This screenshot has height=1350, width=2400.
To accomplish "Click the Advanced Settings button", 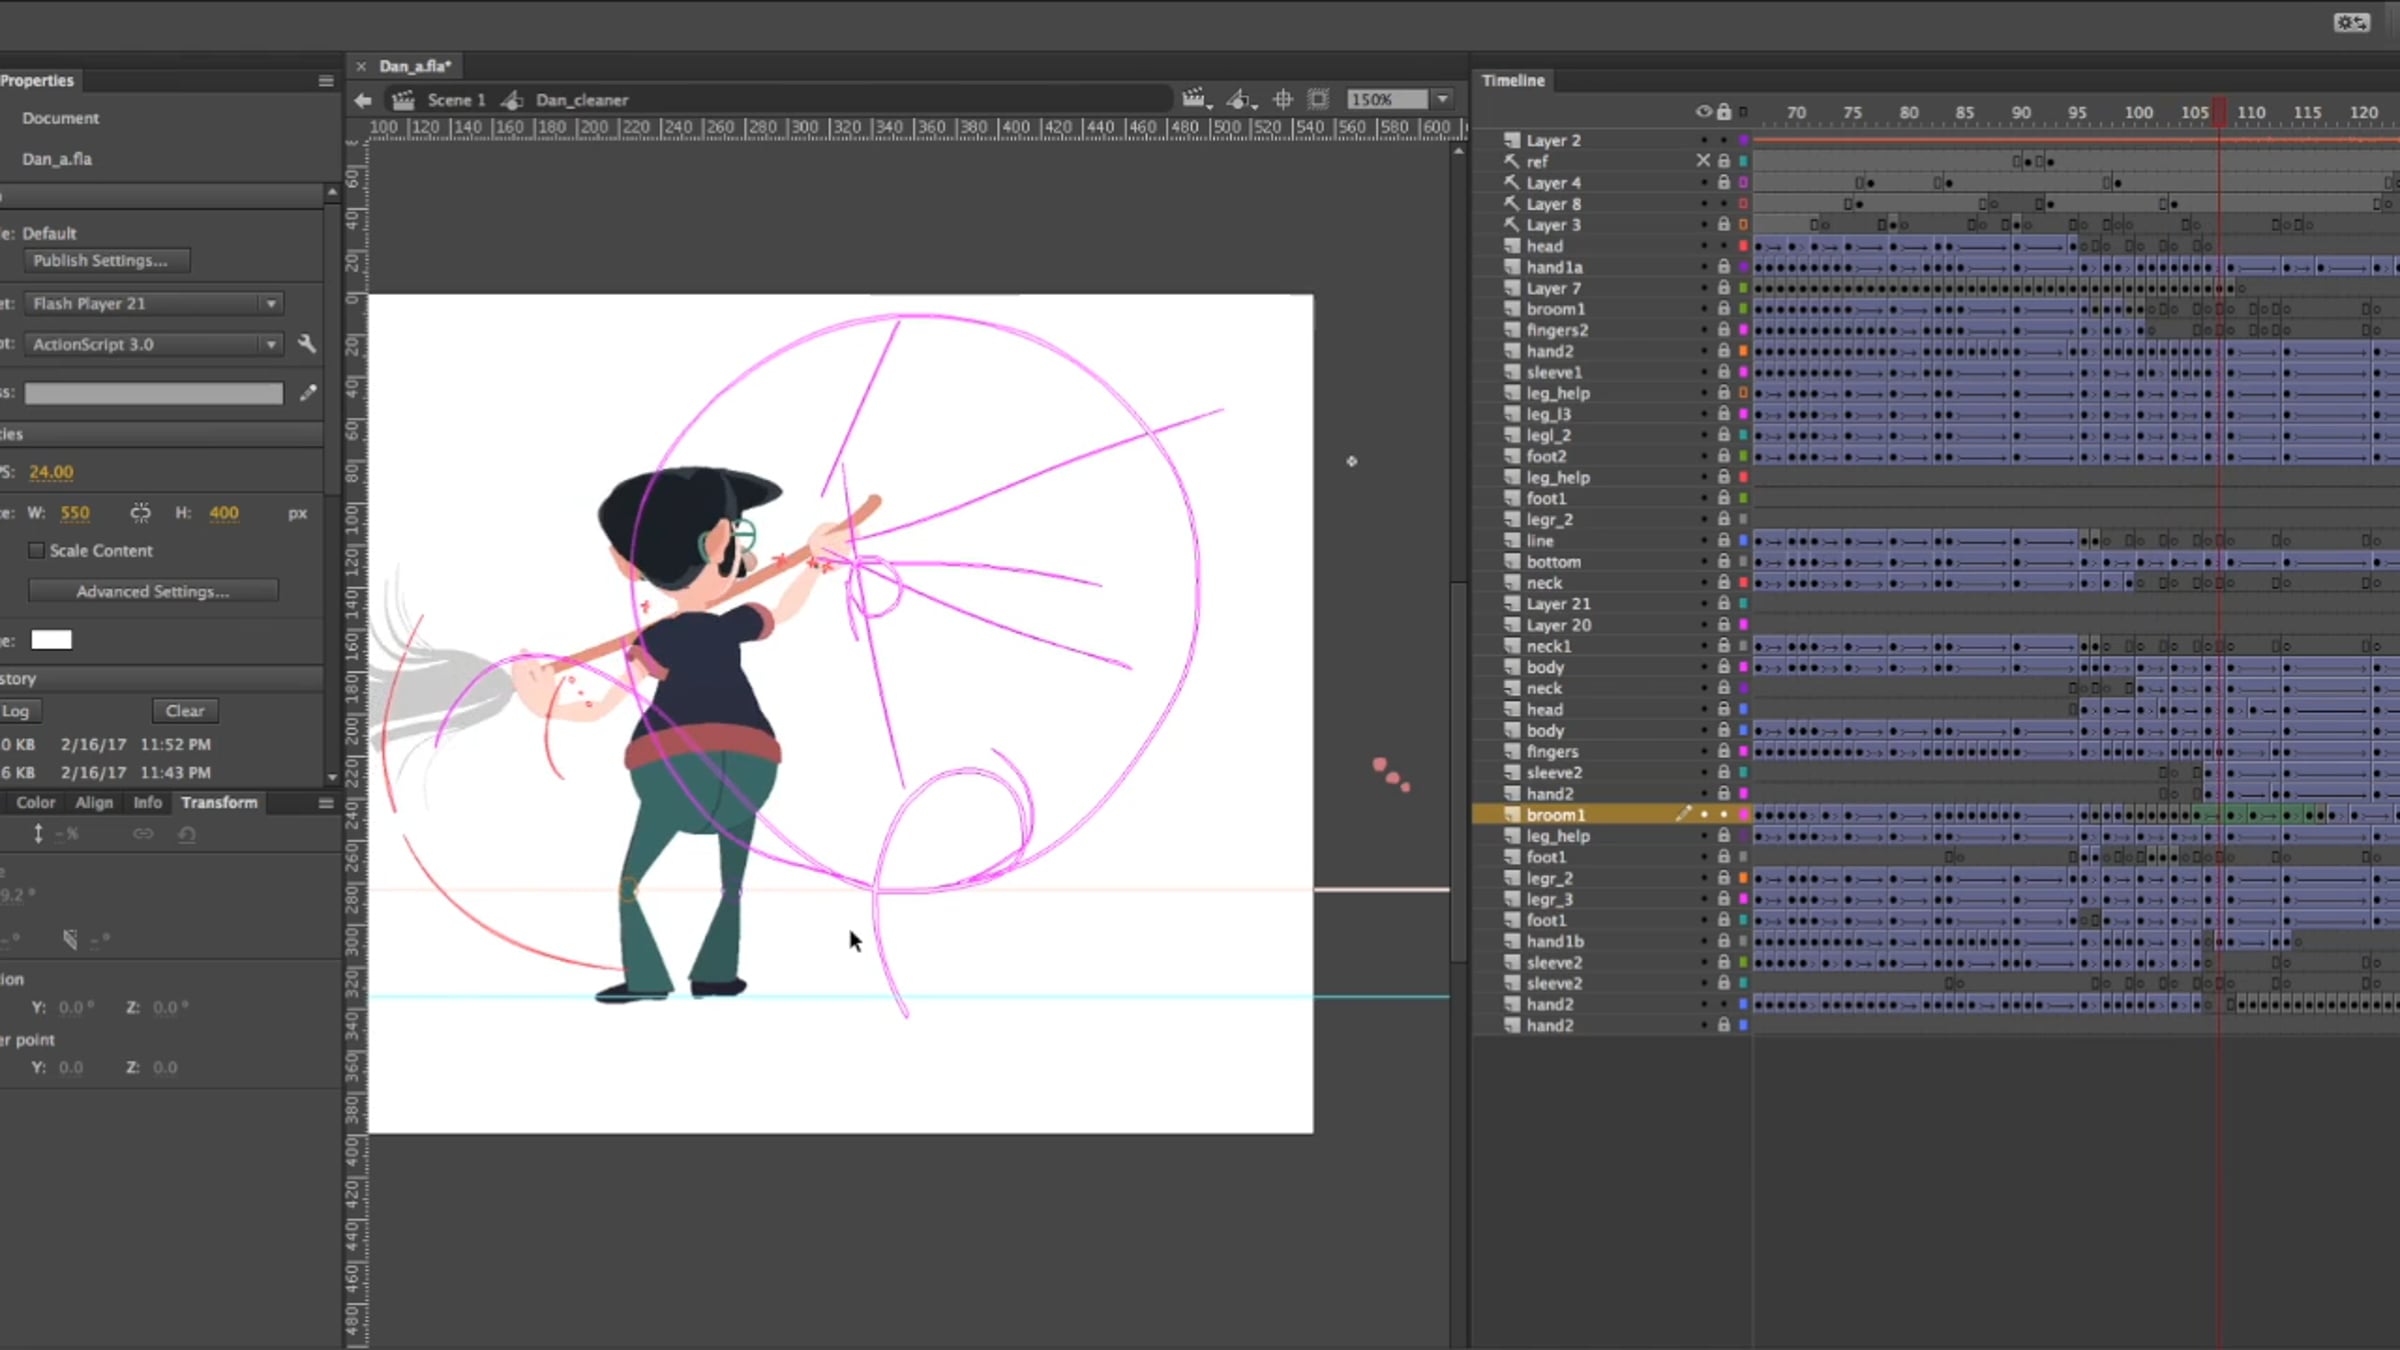I will (153, 592).
